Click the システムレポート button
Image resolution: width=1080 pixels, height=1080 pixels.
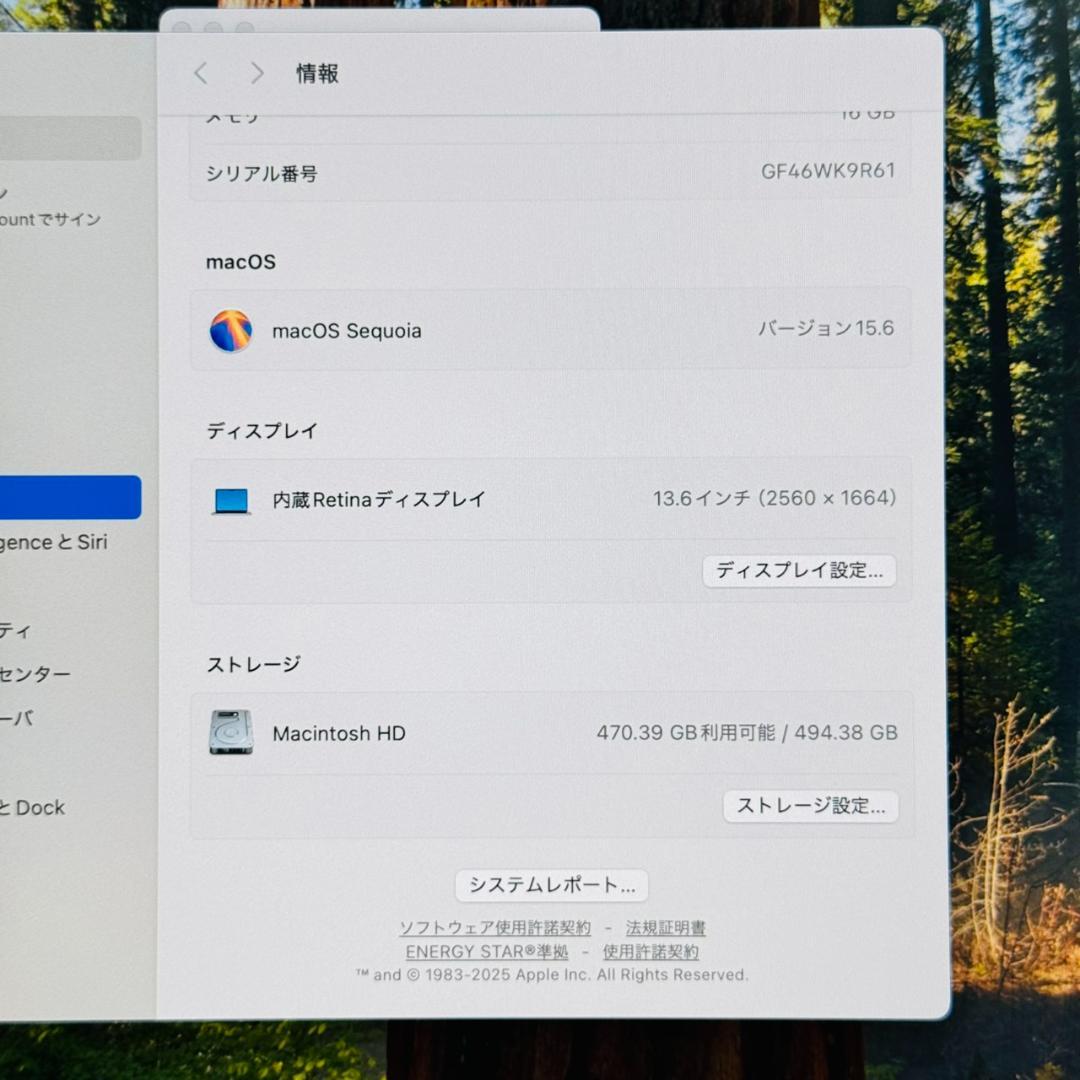(551, 885)
